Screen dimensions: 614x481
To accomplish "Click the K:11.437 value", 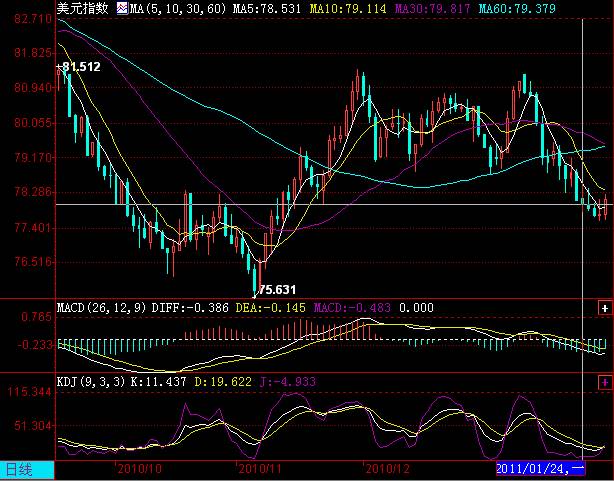I will tap(159, 382).
